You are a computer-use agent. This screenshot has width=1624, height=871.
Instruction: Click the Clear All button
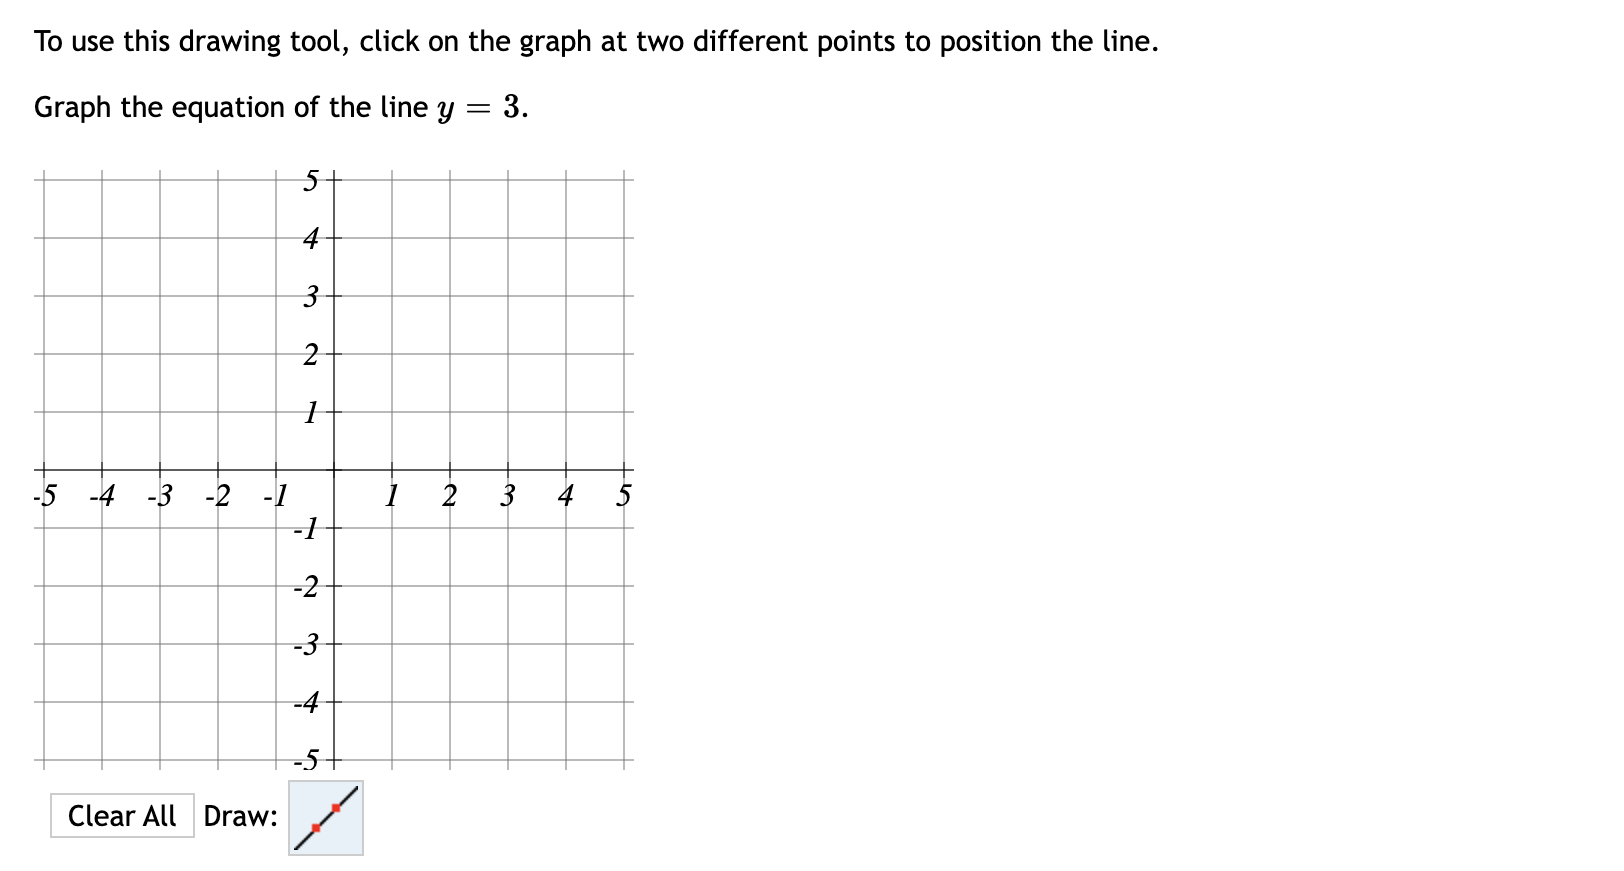click(123, 816)
